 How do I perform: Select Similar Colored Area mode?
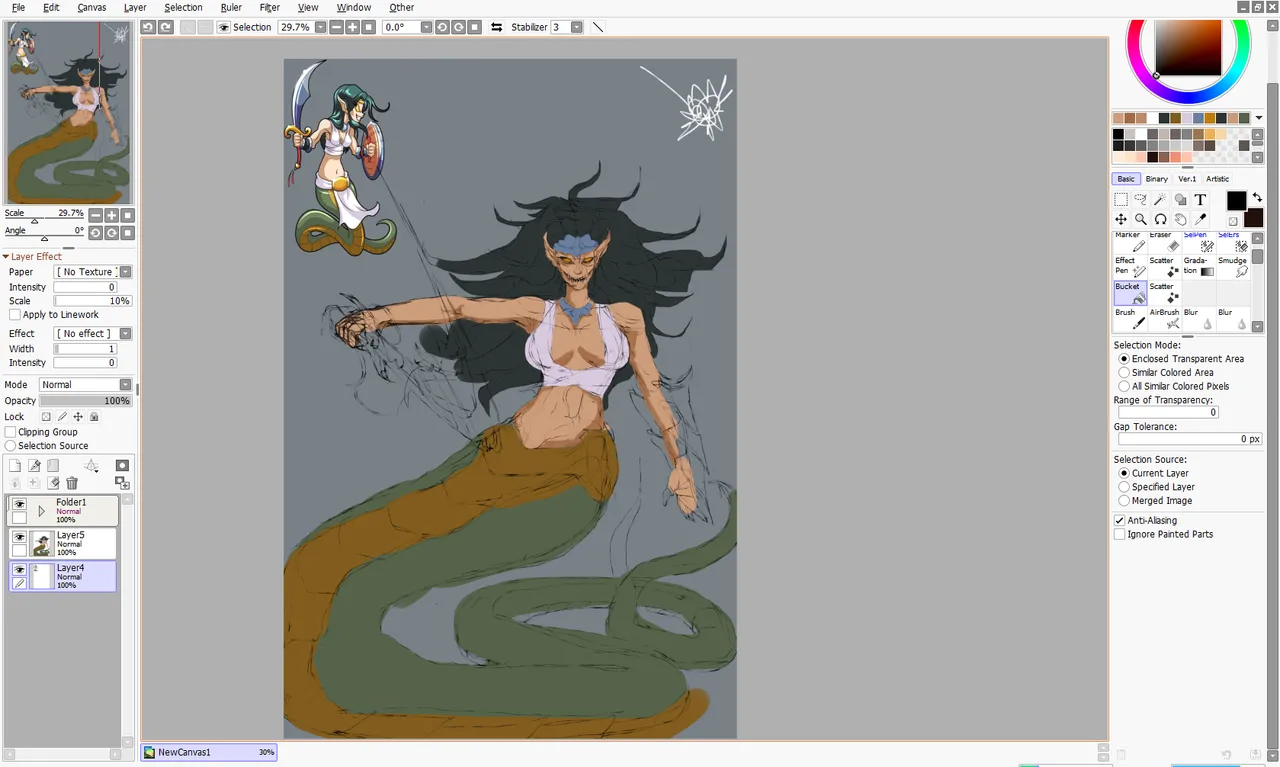click(x=1124, y=372)
